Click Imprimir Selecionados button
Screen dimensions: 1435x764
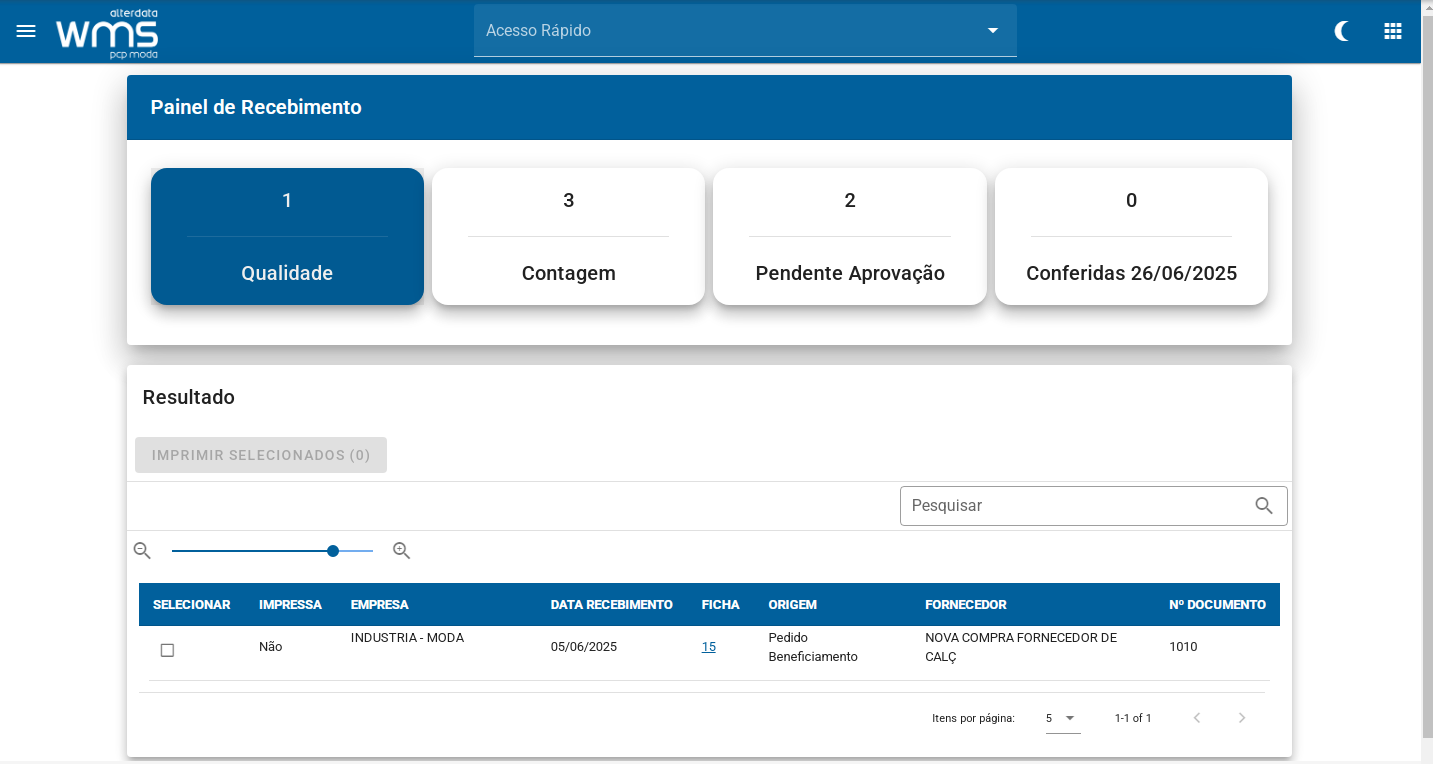pos(261,455)
